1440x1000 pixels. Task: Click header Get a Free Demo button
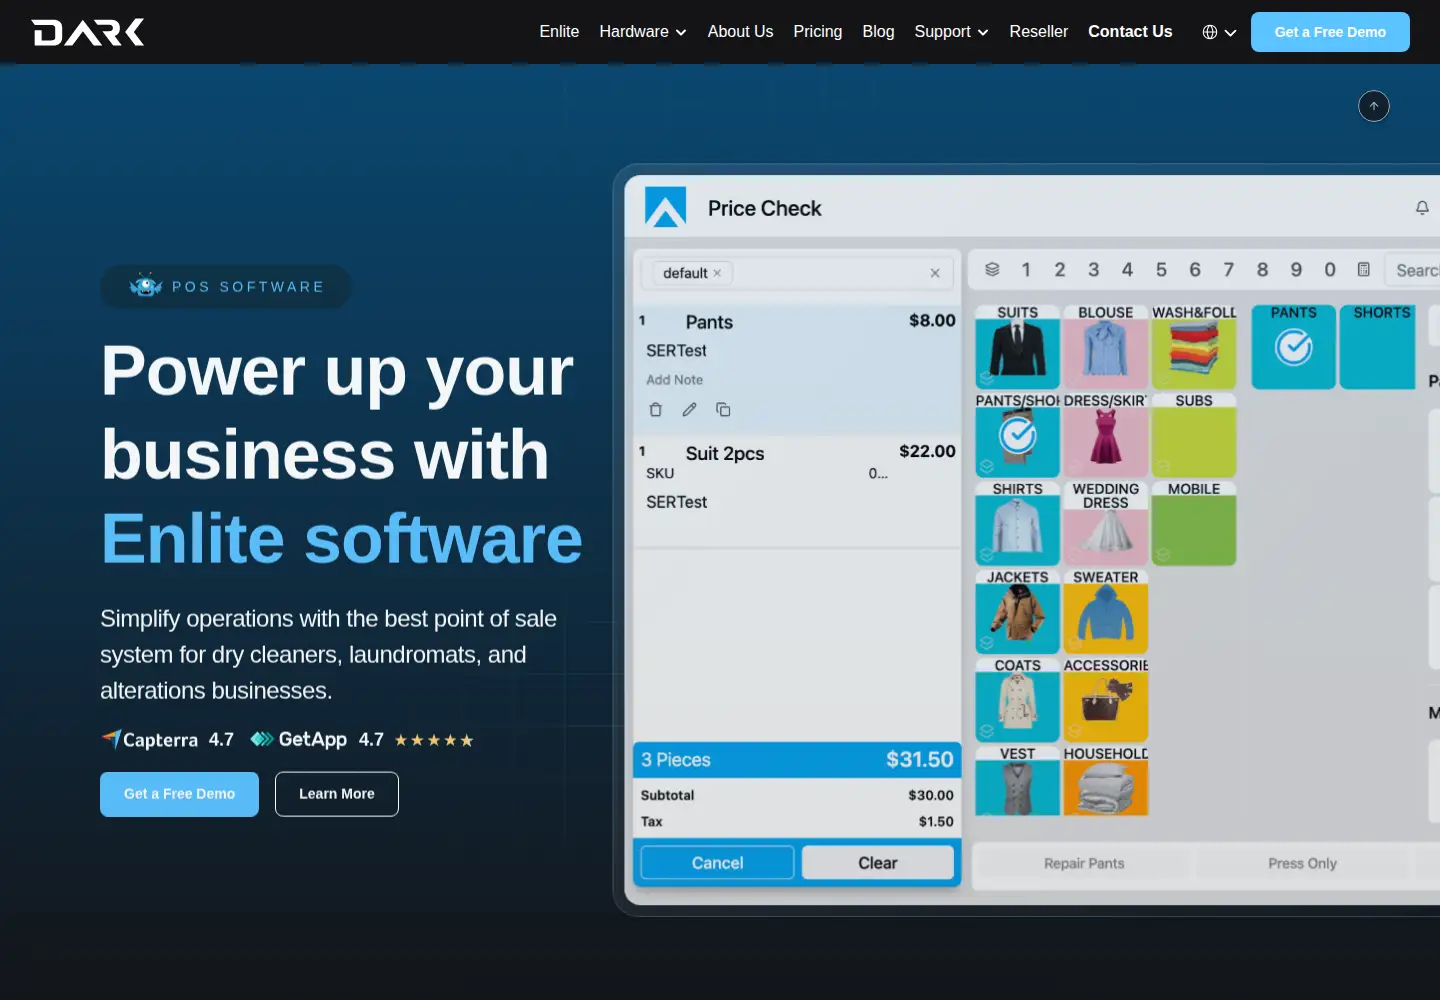point(1330,32)
